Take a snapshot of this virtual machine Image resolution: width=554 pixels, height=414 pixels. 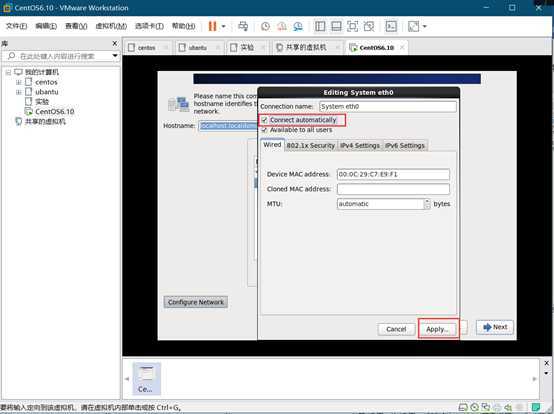(265, 26)
